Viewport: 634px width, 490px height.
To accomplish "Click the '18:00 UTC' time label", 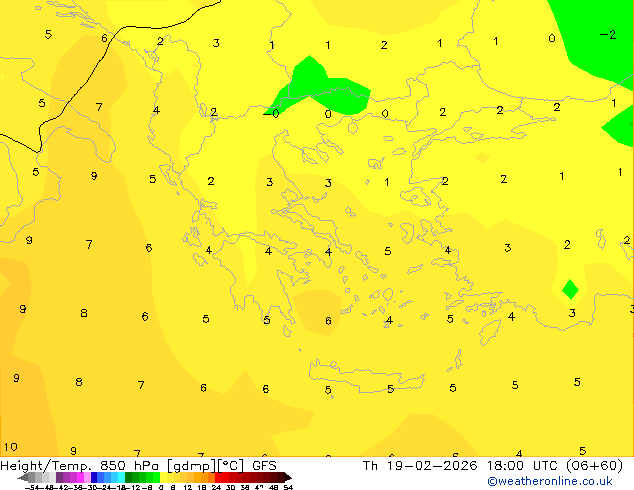I will click(x=524, y=465).
